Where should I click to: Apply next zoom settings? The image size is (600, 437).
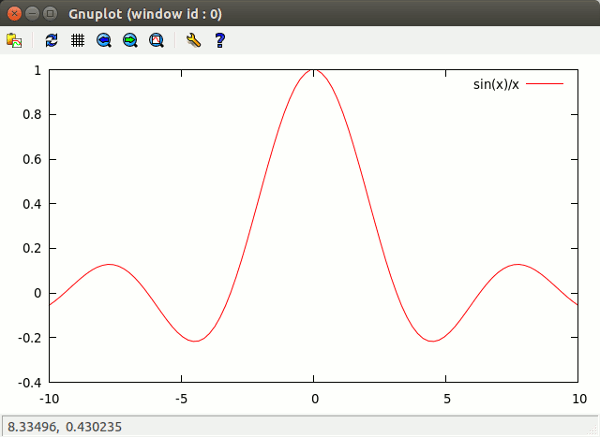pos(130,40)
